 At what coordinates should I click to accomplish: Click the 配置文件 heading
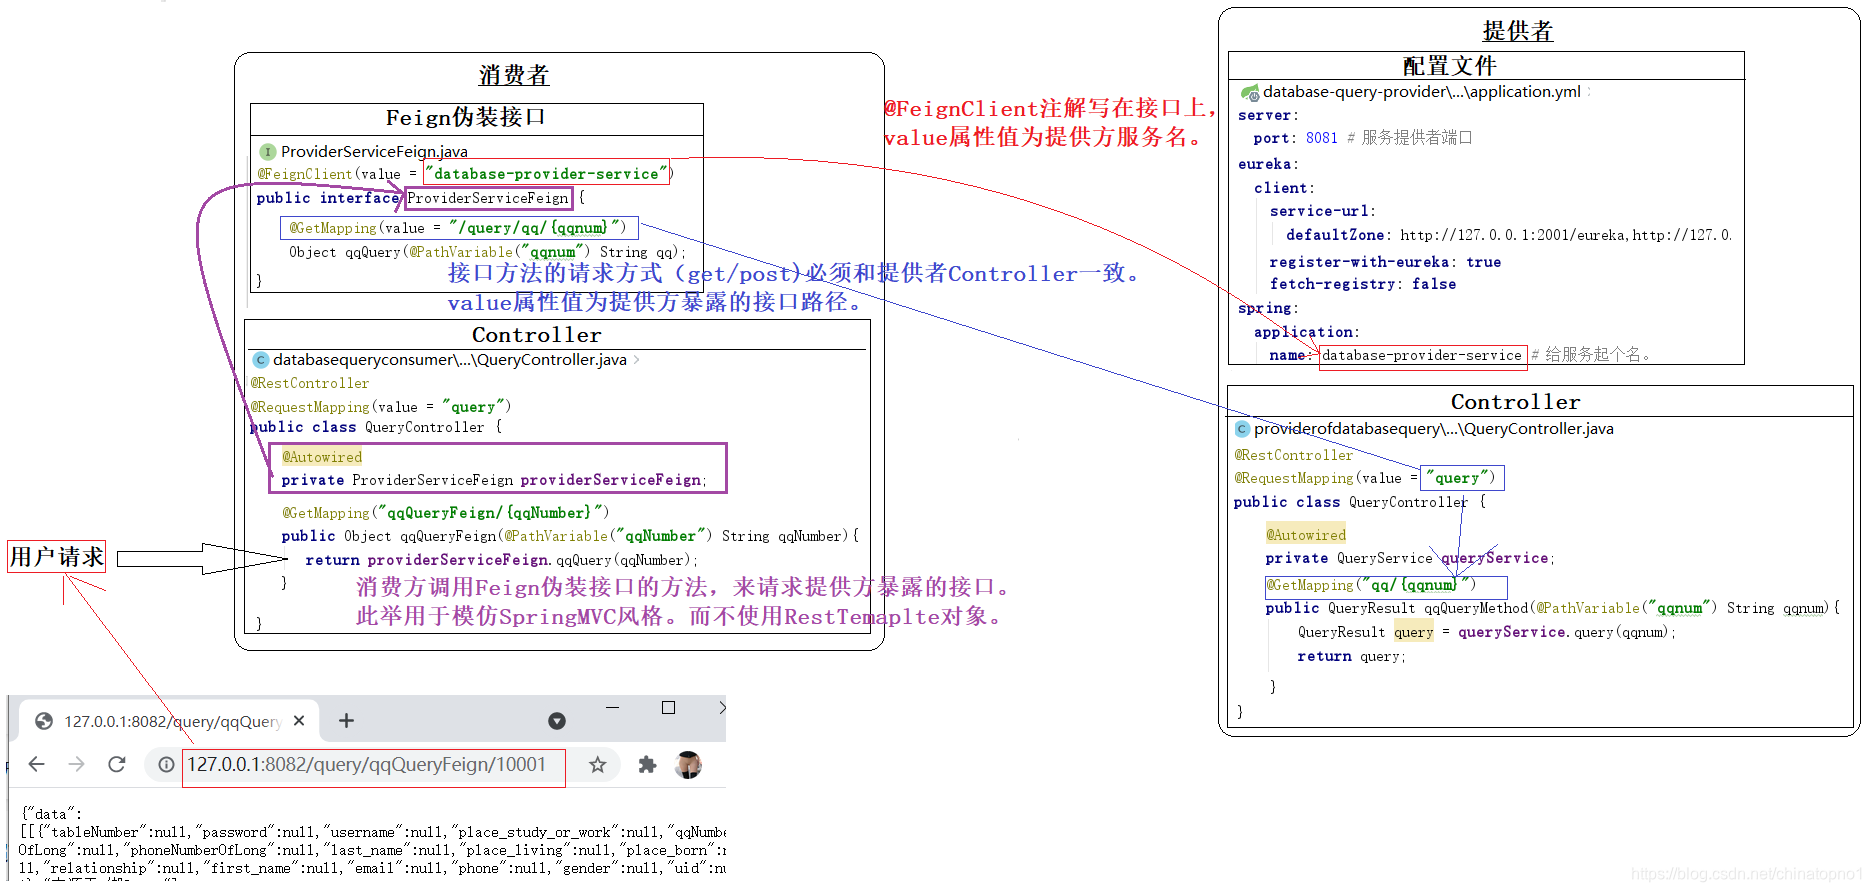click(x=1450, y=66)
